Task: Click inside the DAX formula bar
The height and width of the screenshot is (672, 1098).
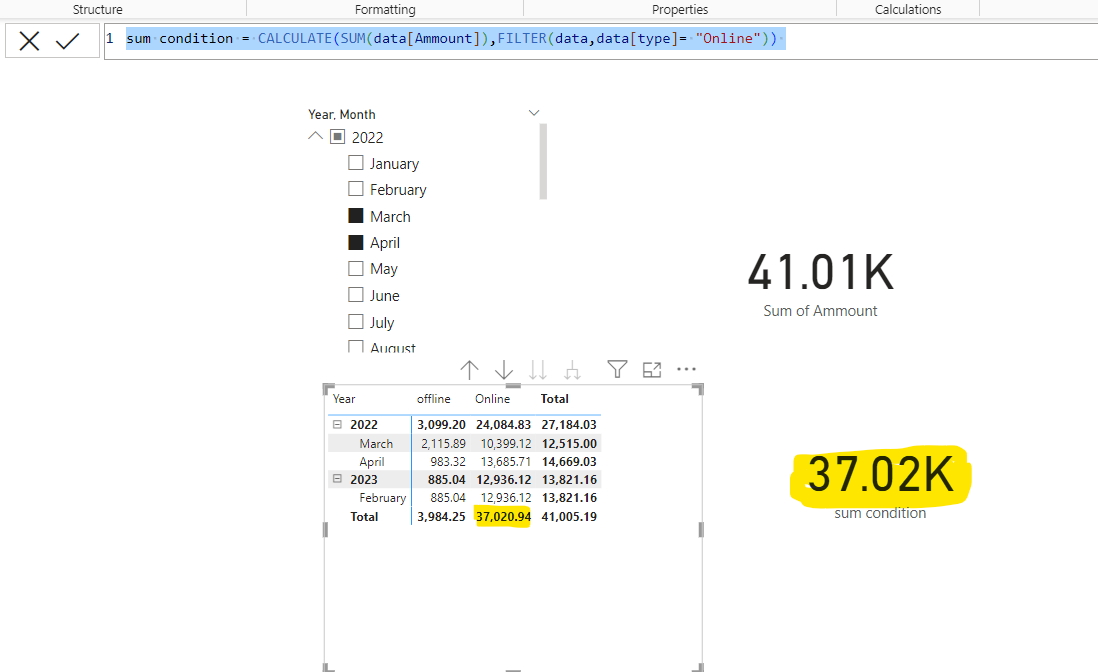Action: [x=601, y=41]
